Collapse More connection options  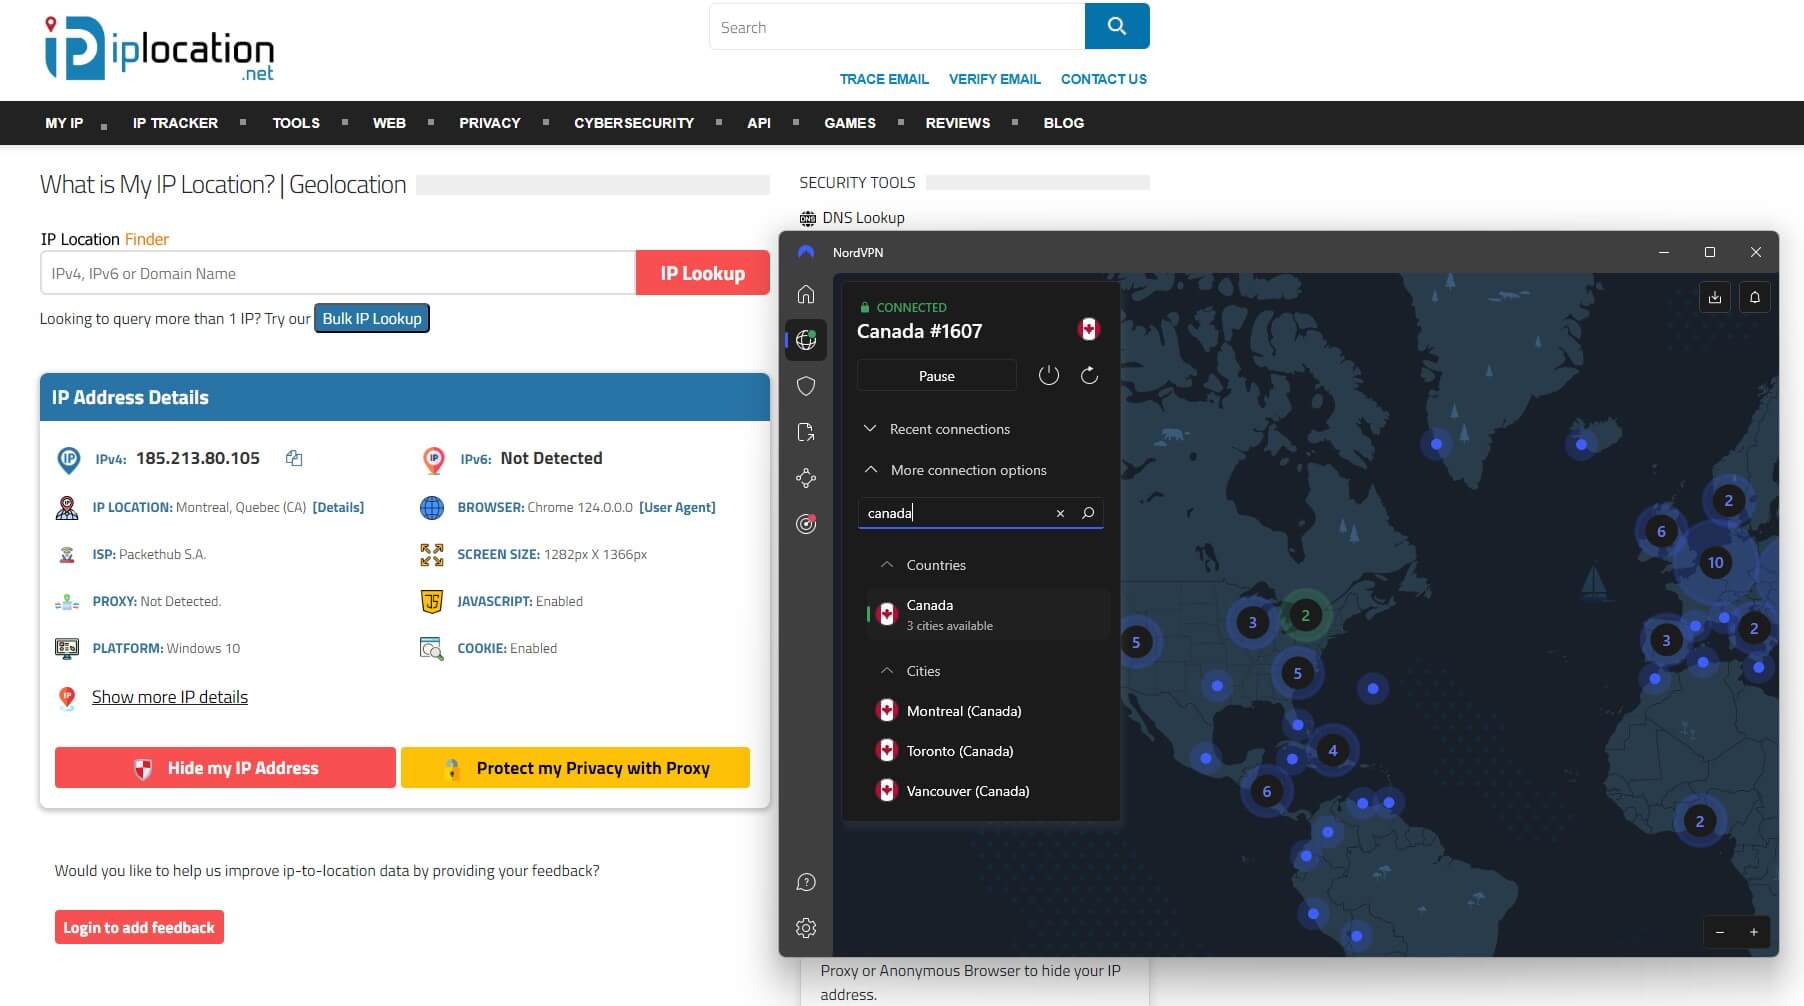[x=954, y=470]
